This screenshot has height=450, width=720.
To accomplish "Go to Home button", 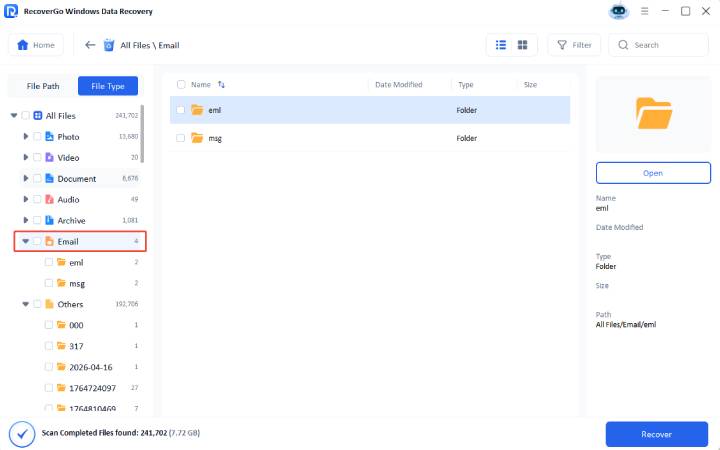I will pyautogui.click(x=36, y=45).
